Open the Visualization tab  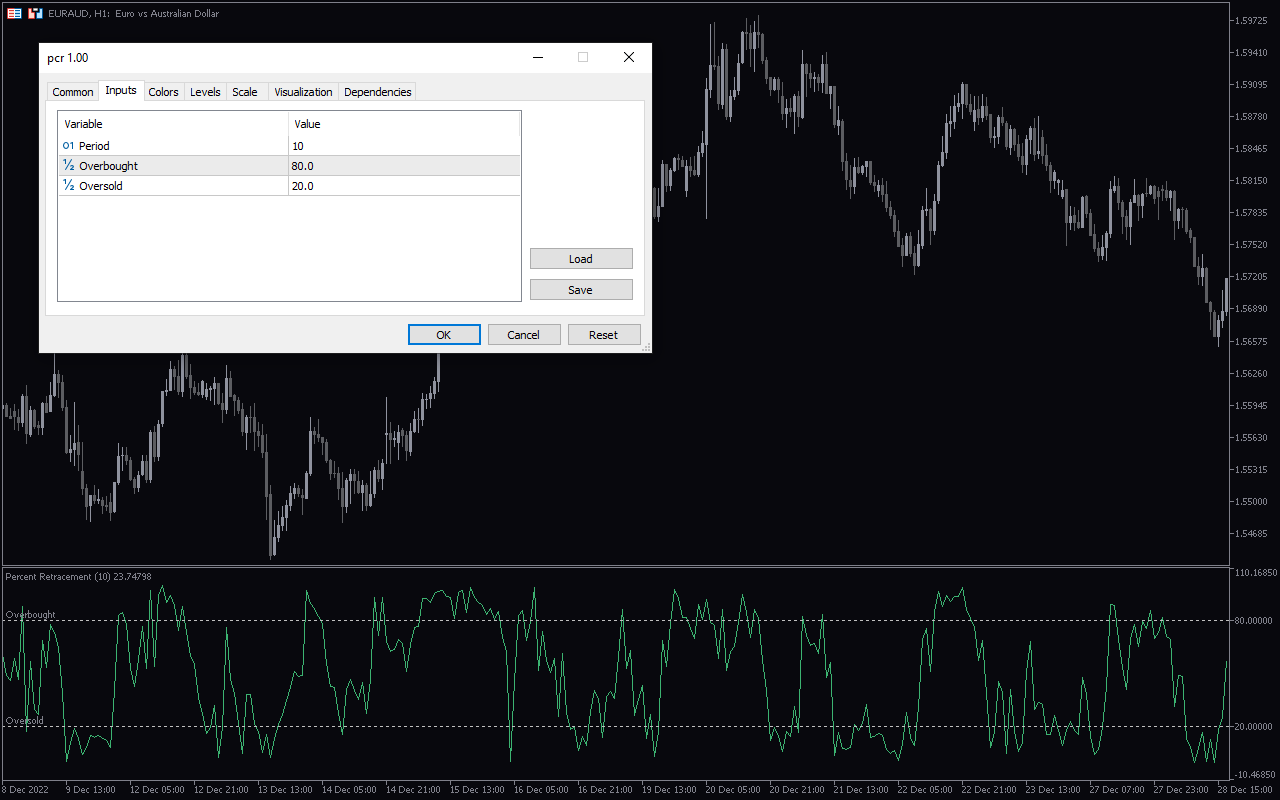tap(303, 92)
